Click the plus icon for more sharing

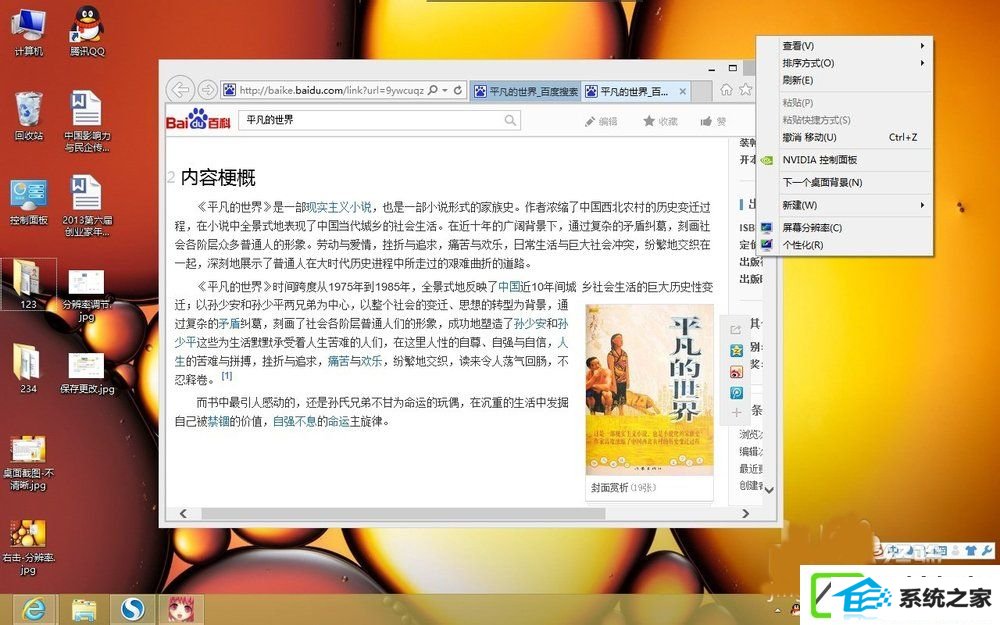pyautogui.click(x=736, y=413)
